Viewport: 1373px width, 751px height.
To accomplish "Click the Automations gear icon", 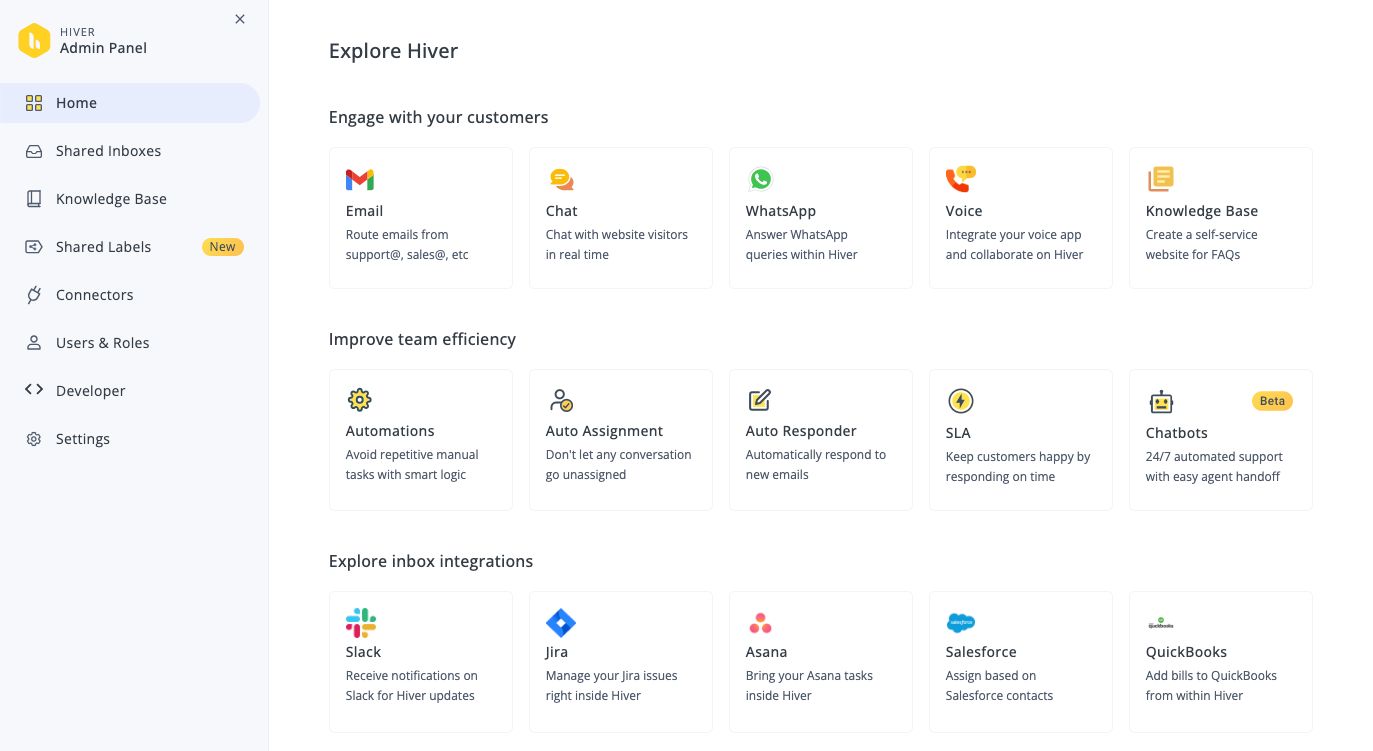I will [x=359, y=400].
